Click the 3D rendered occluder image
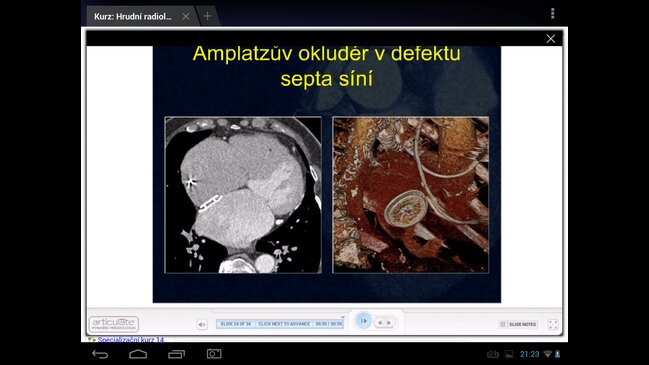This screenshot has height=365, width=649. coord(411,195)
